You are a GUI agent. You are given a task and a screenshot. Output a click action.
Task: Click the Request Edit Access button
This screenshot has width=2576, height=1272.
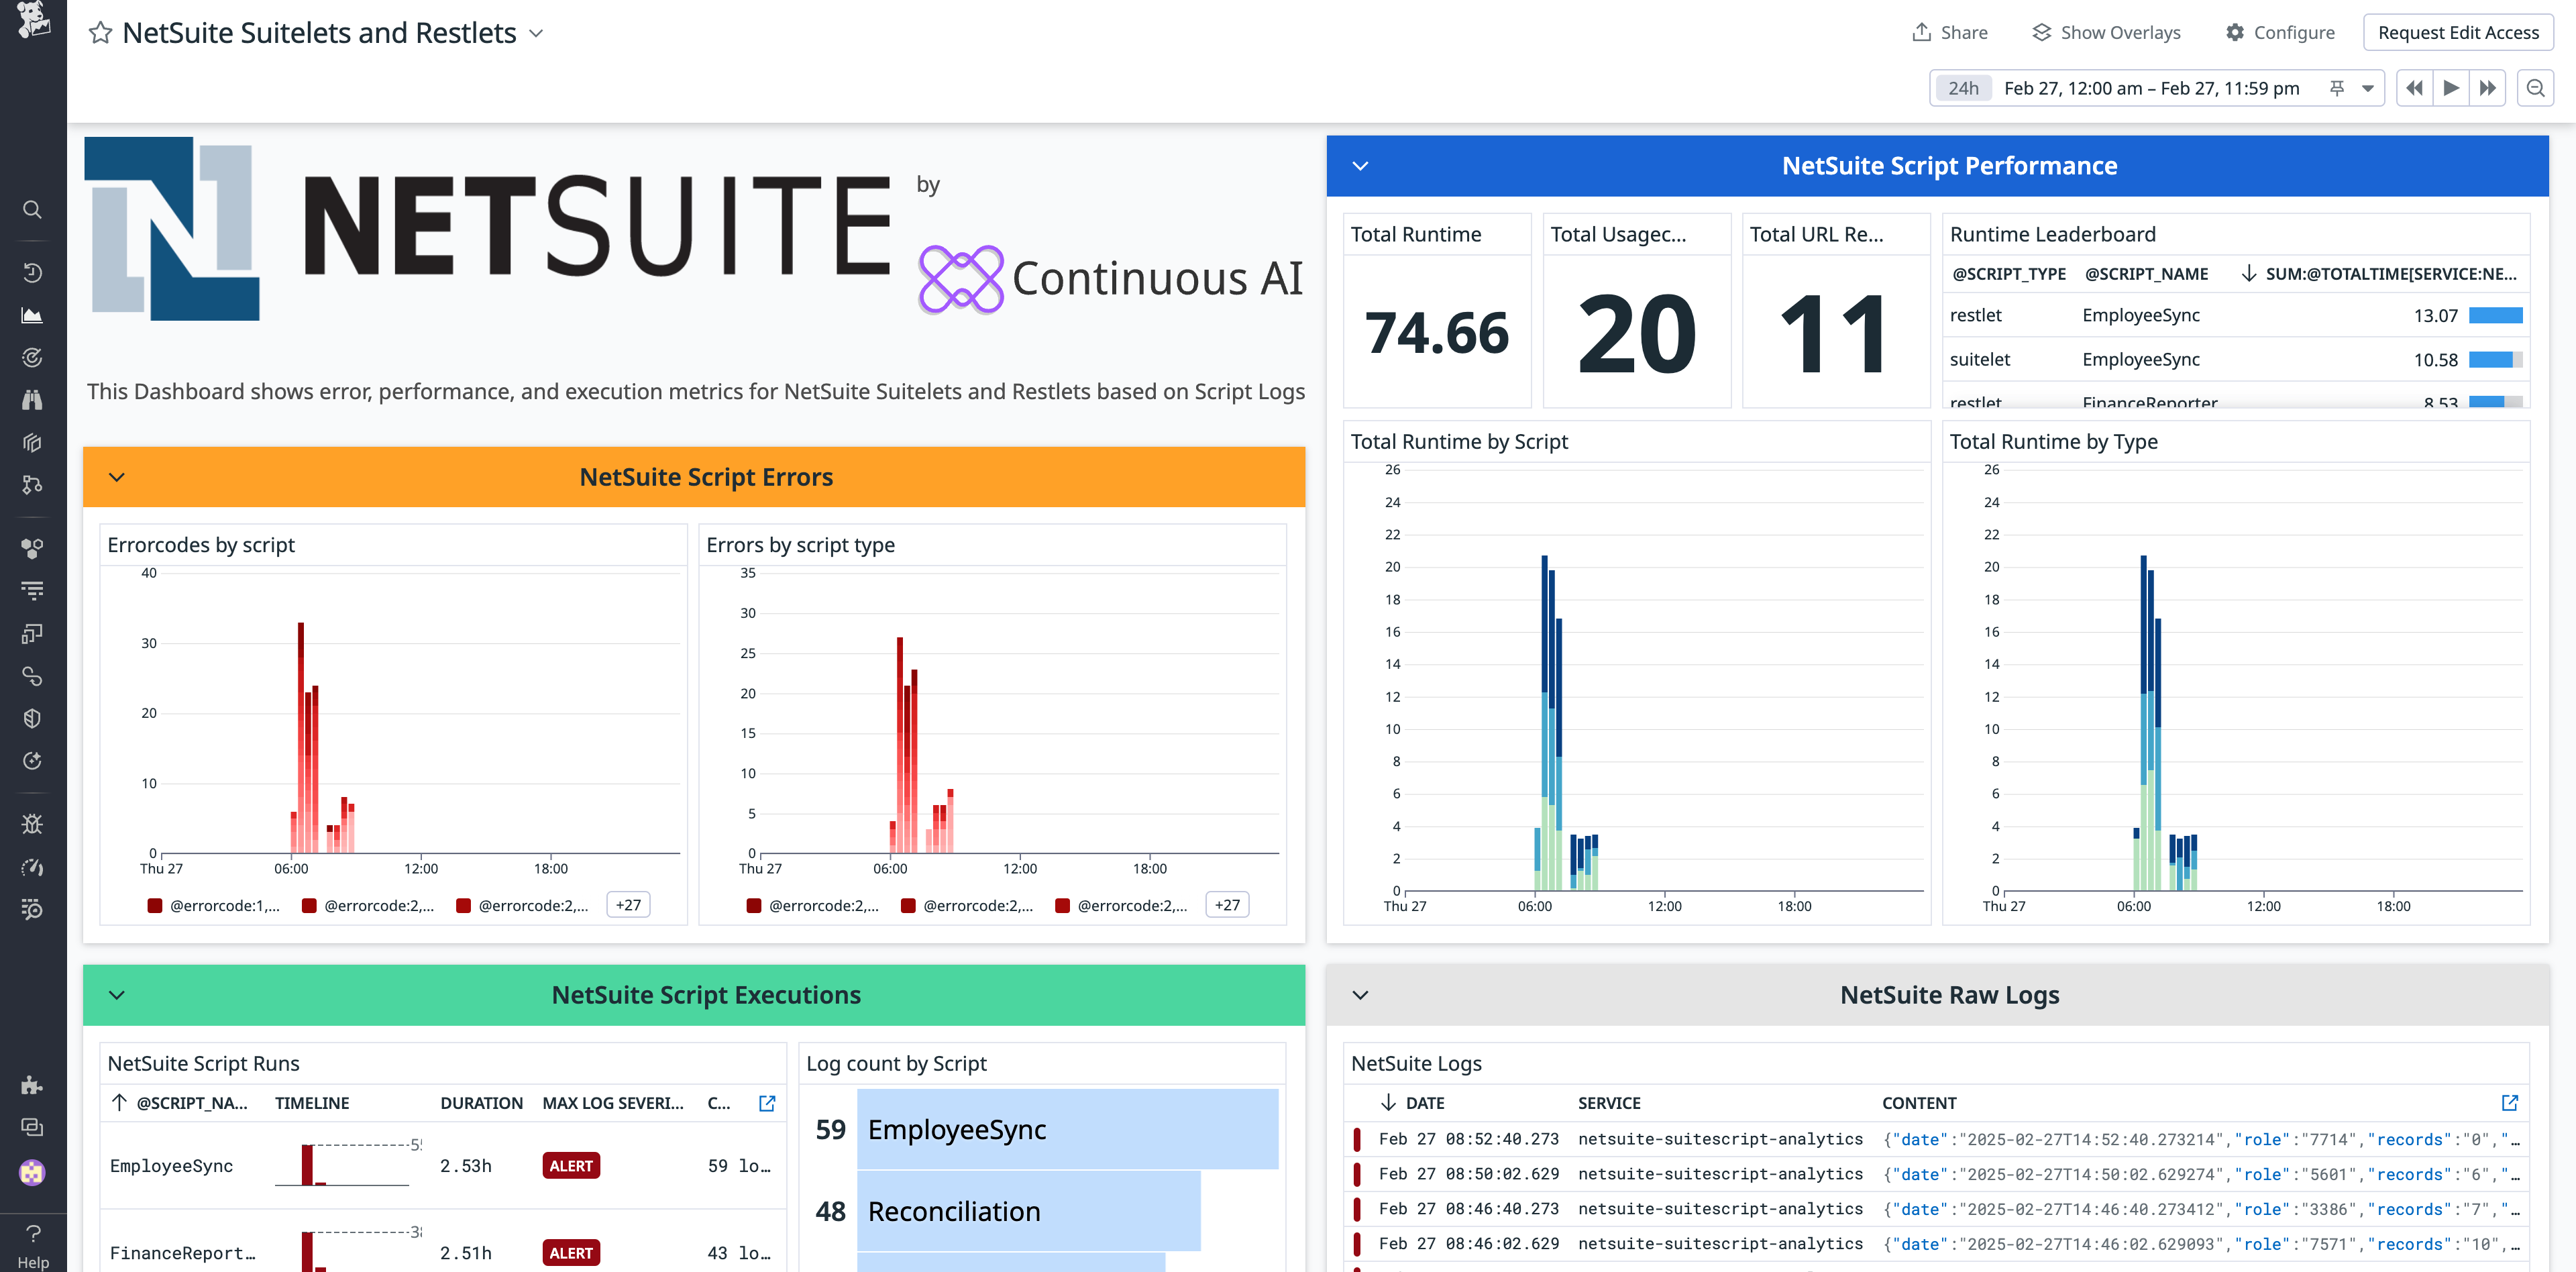(2458, 31)
